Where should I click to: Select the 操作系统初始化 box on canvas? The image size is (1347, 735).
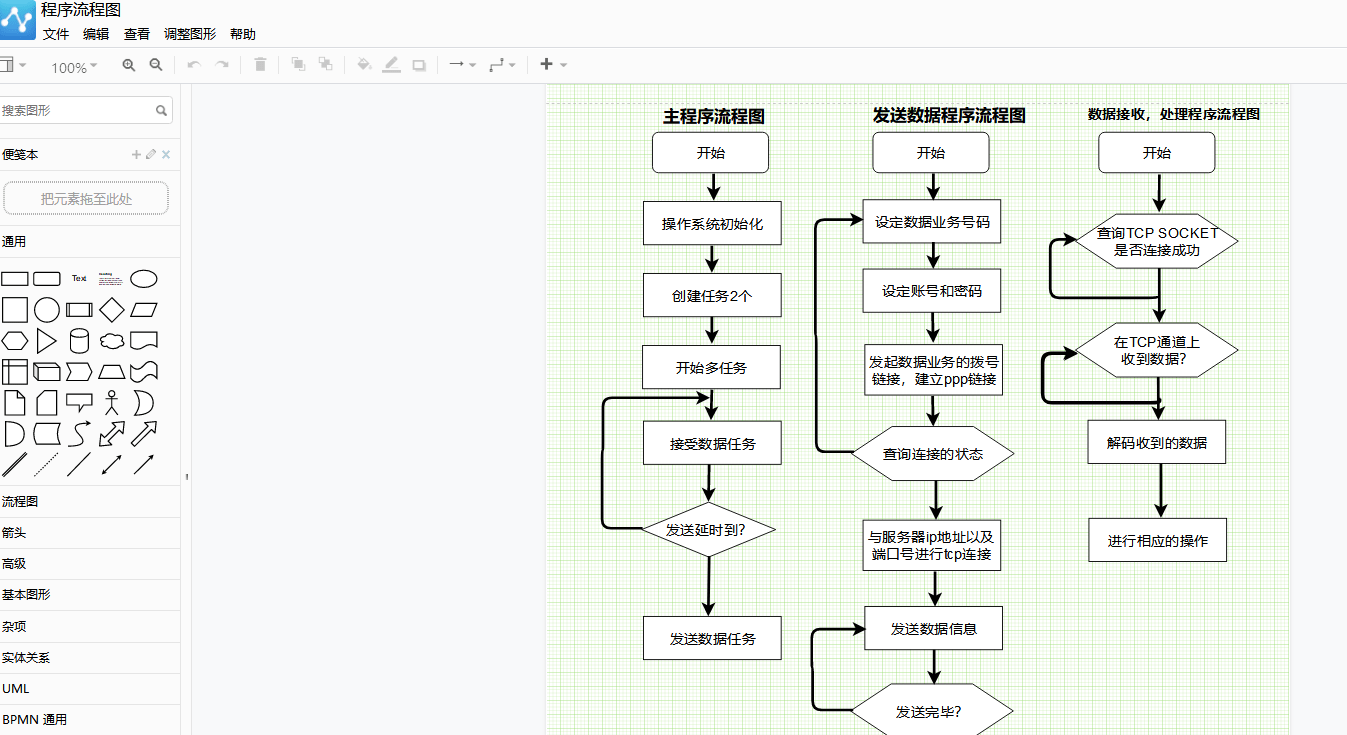point(712,224)
